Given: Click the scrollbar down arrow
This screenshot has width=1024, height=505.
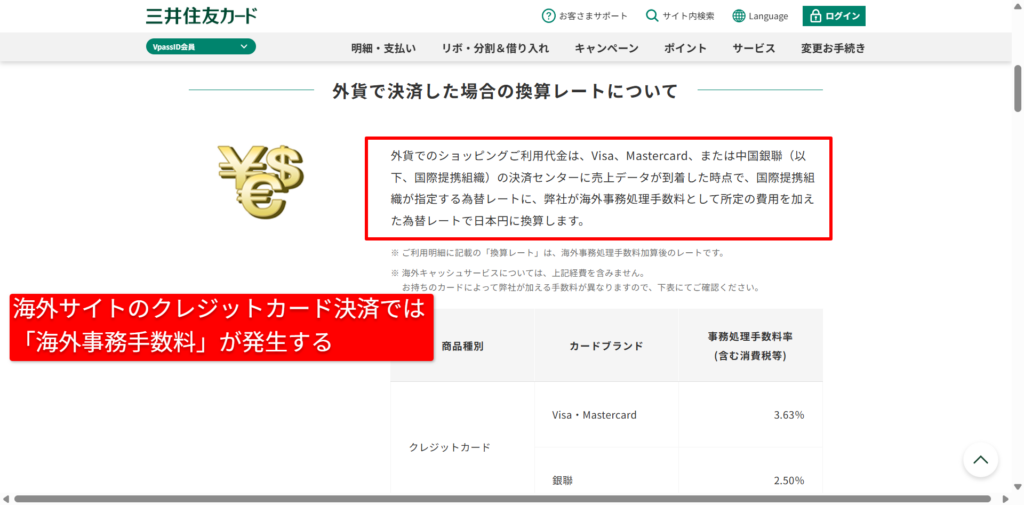Looking at the screenshot, I should click(x=1017, y=489).
